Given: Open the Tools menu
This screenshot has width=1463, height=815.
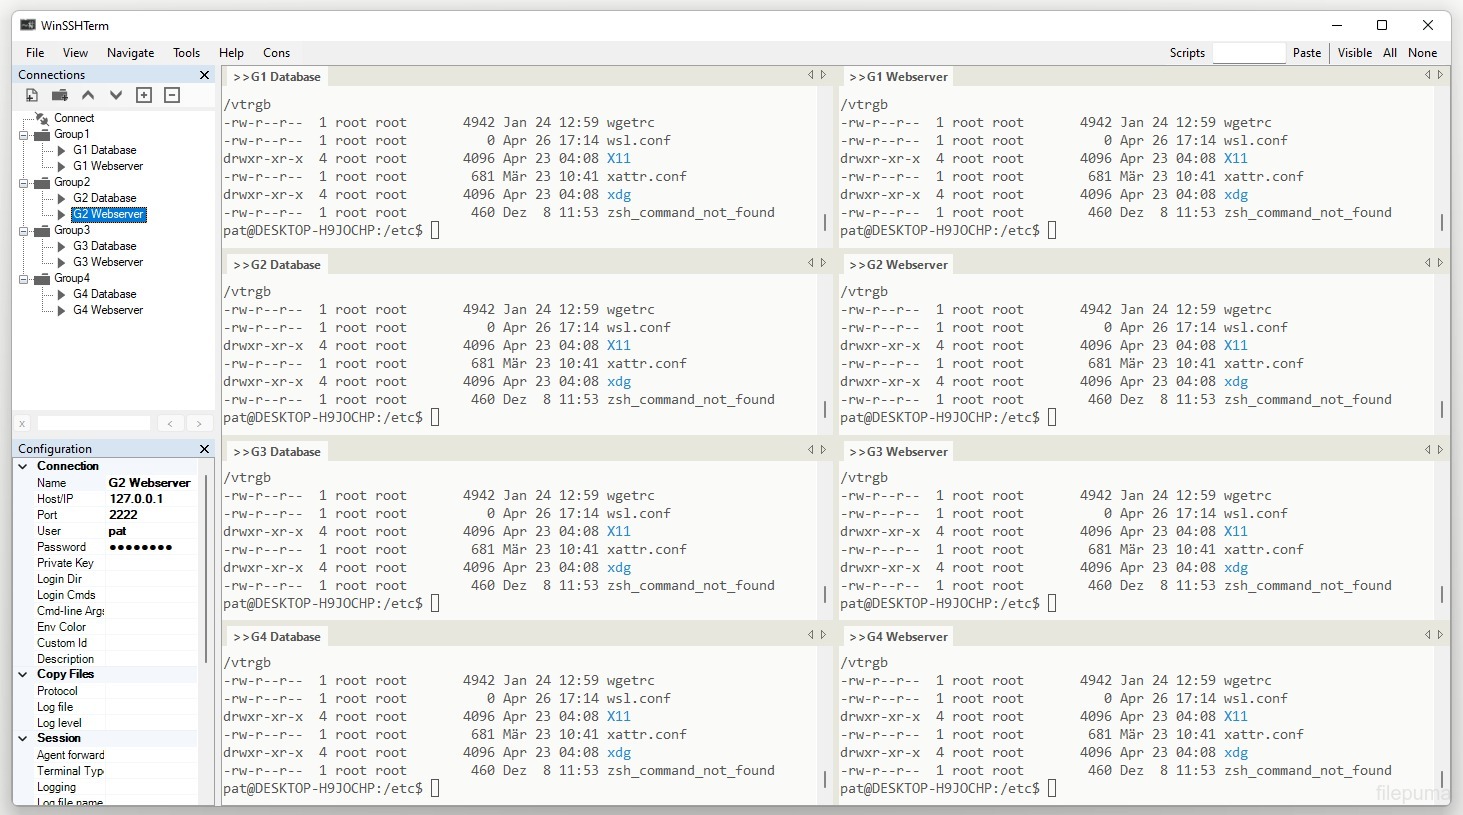Looking at the screenshot, I should [x=186, y=53].
